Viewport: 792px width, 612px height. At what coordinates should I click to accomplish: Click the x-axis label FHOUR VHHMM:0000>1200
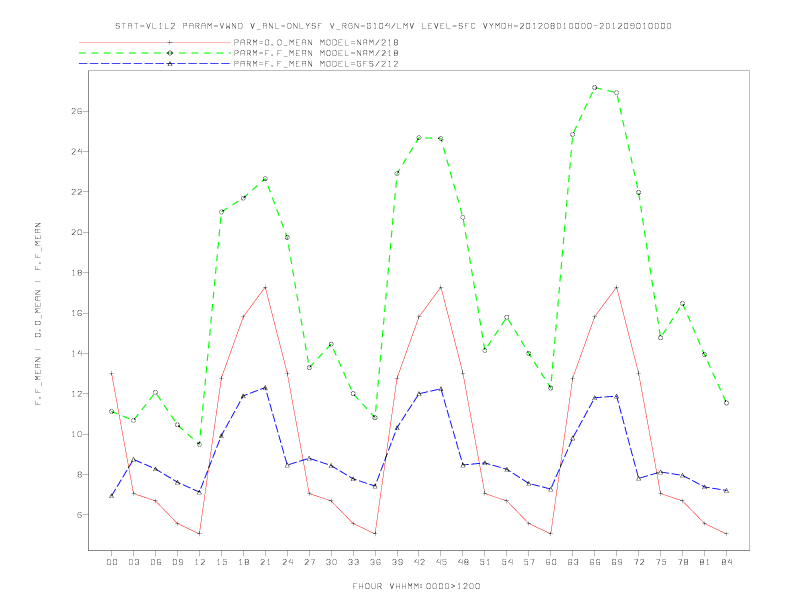[x=416, y=586]
